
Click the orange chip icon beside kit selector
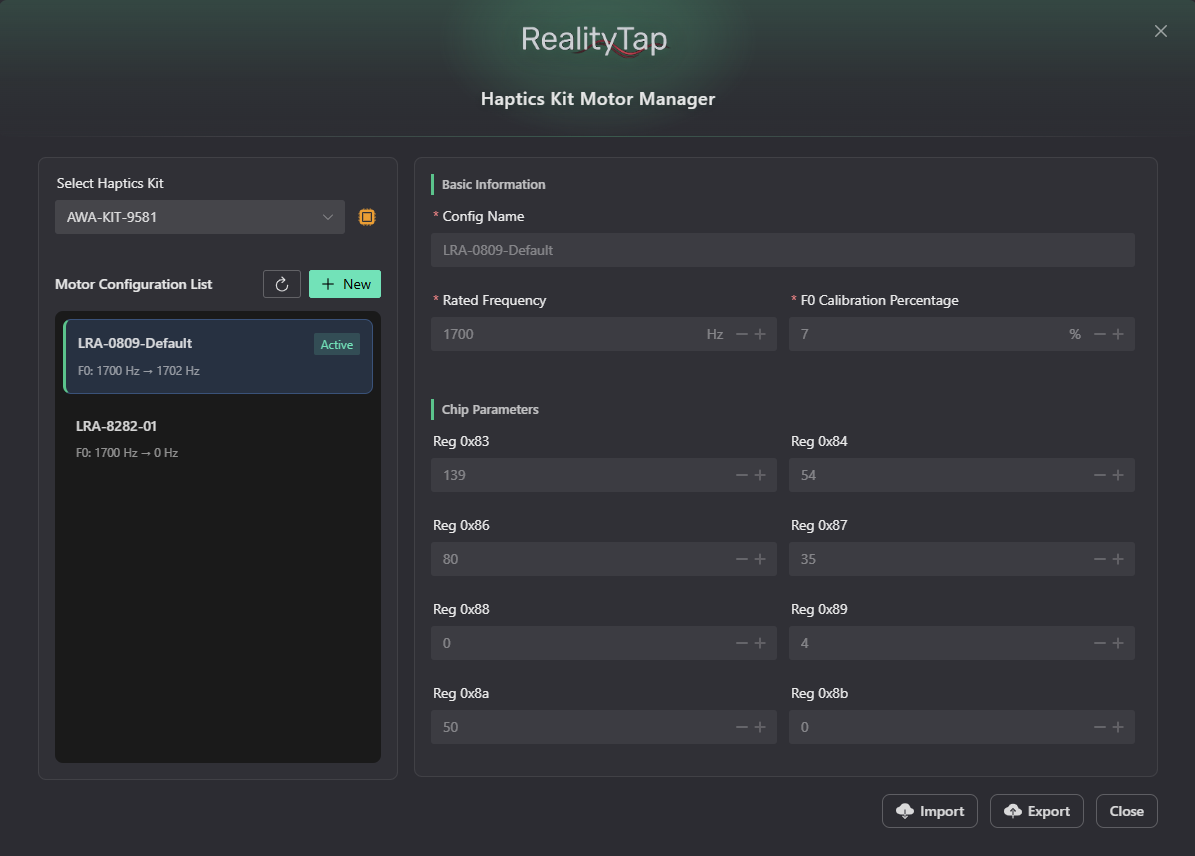pyautogui.click(x=367, y=217)
